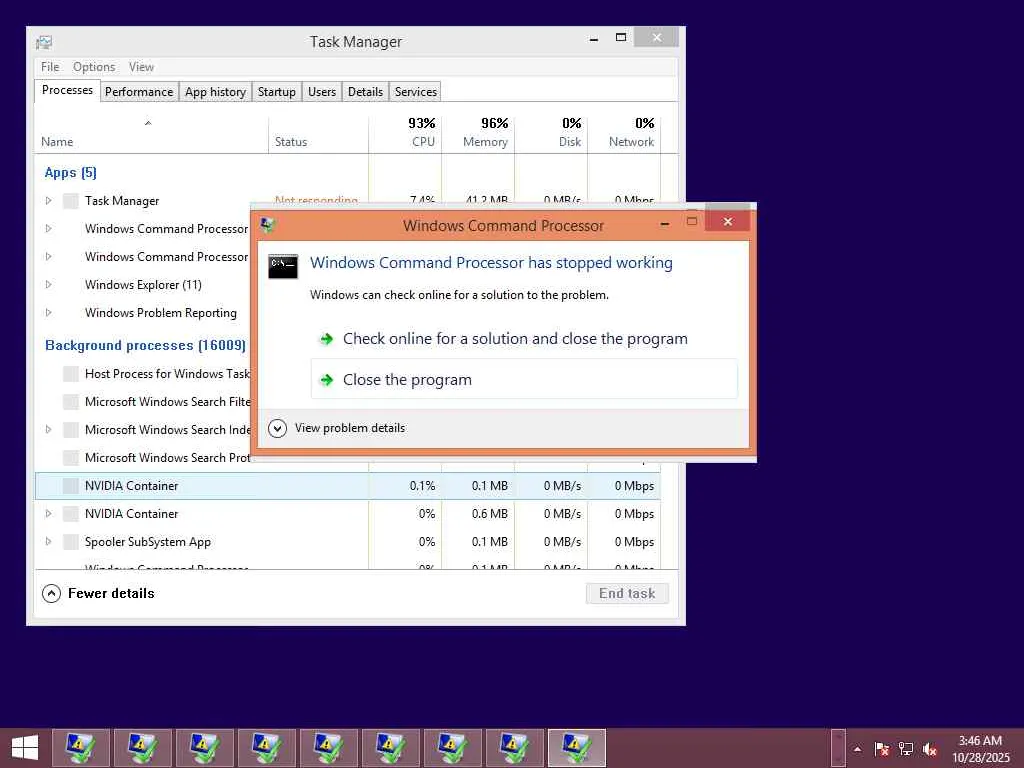Switch to the Performance tab
Image resolution: width=1024 pixels, height=768 pixels.
pos(139,92)
